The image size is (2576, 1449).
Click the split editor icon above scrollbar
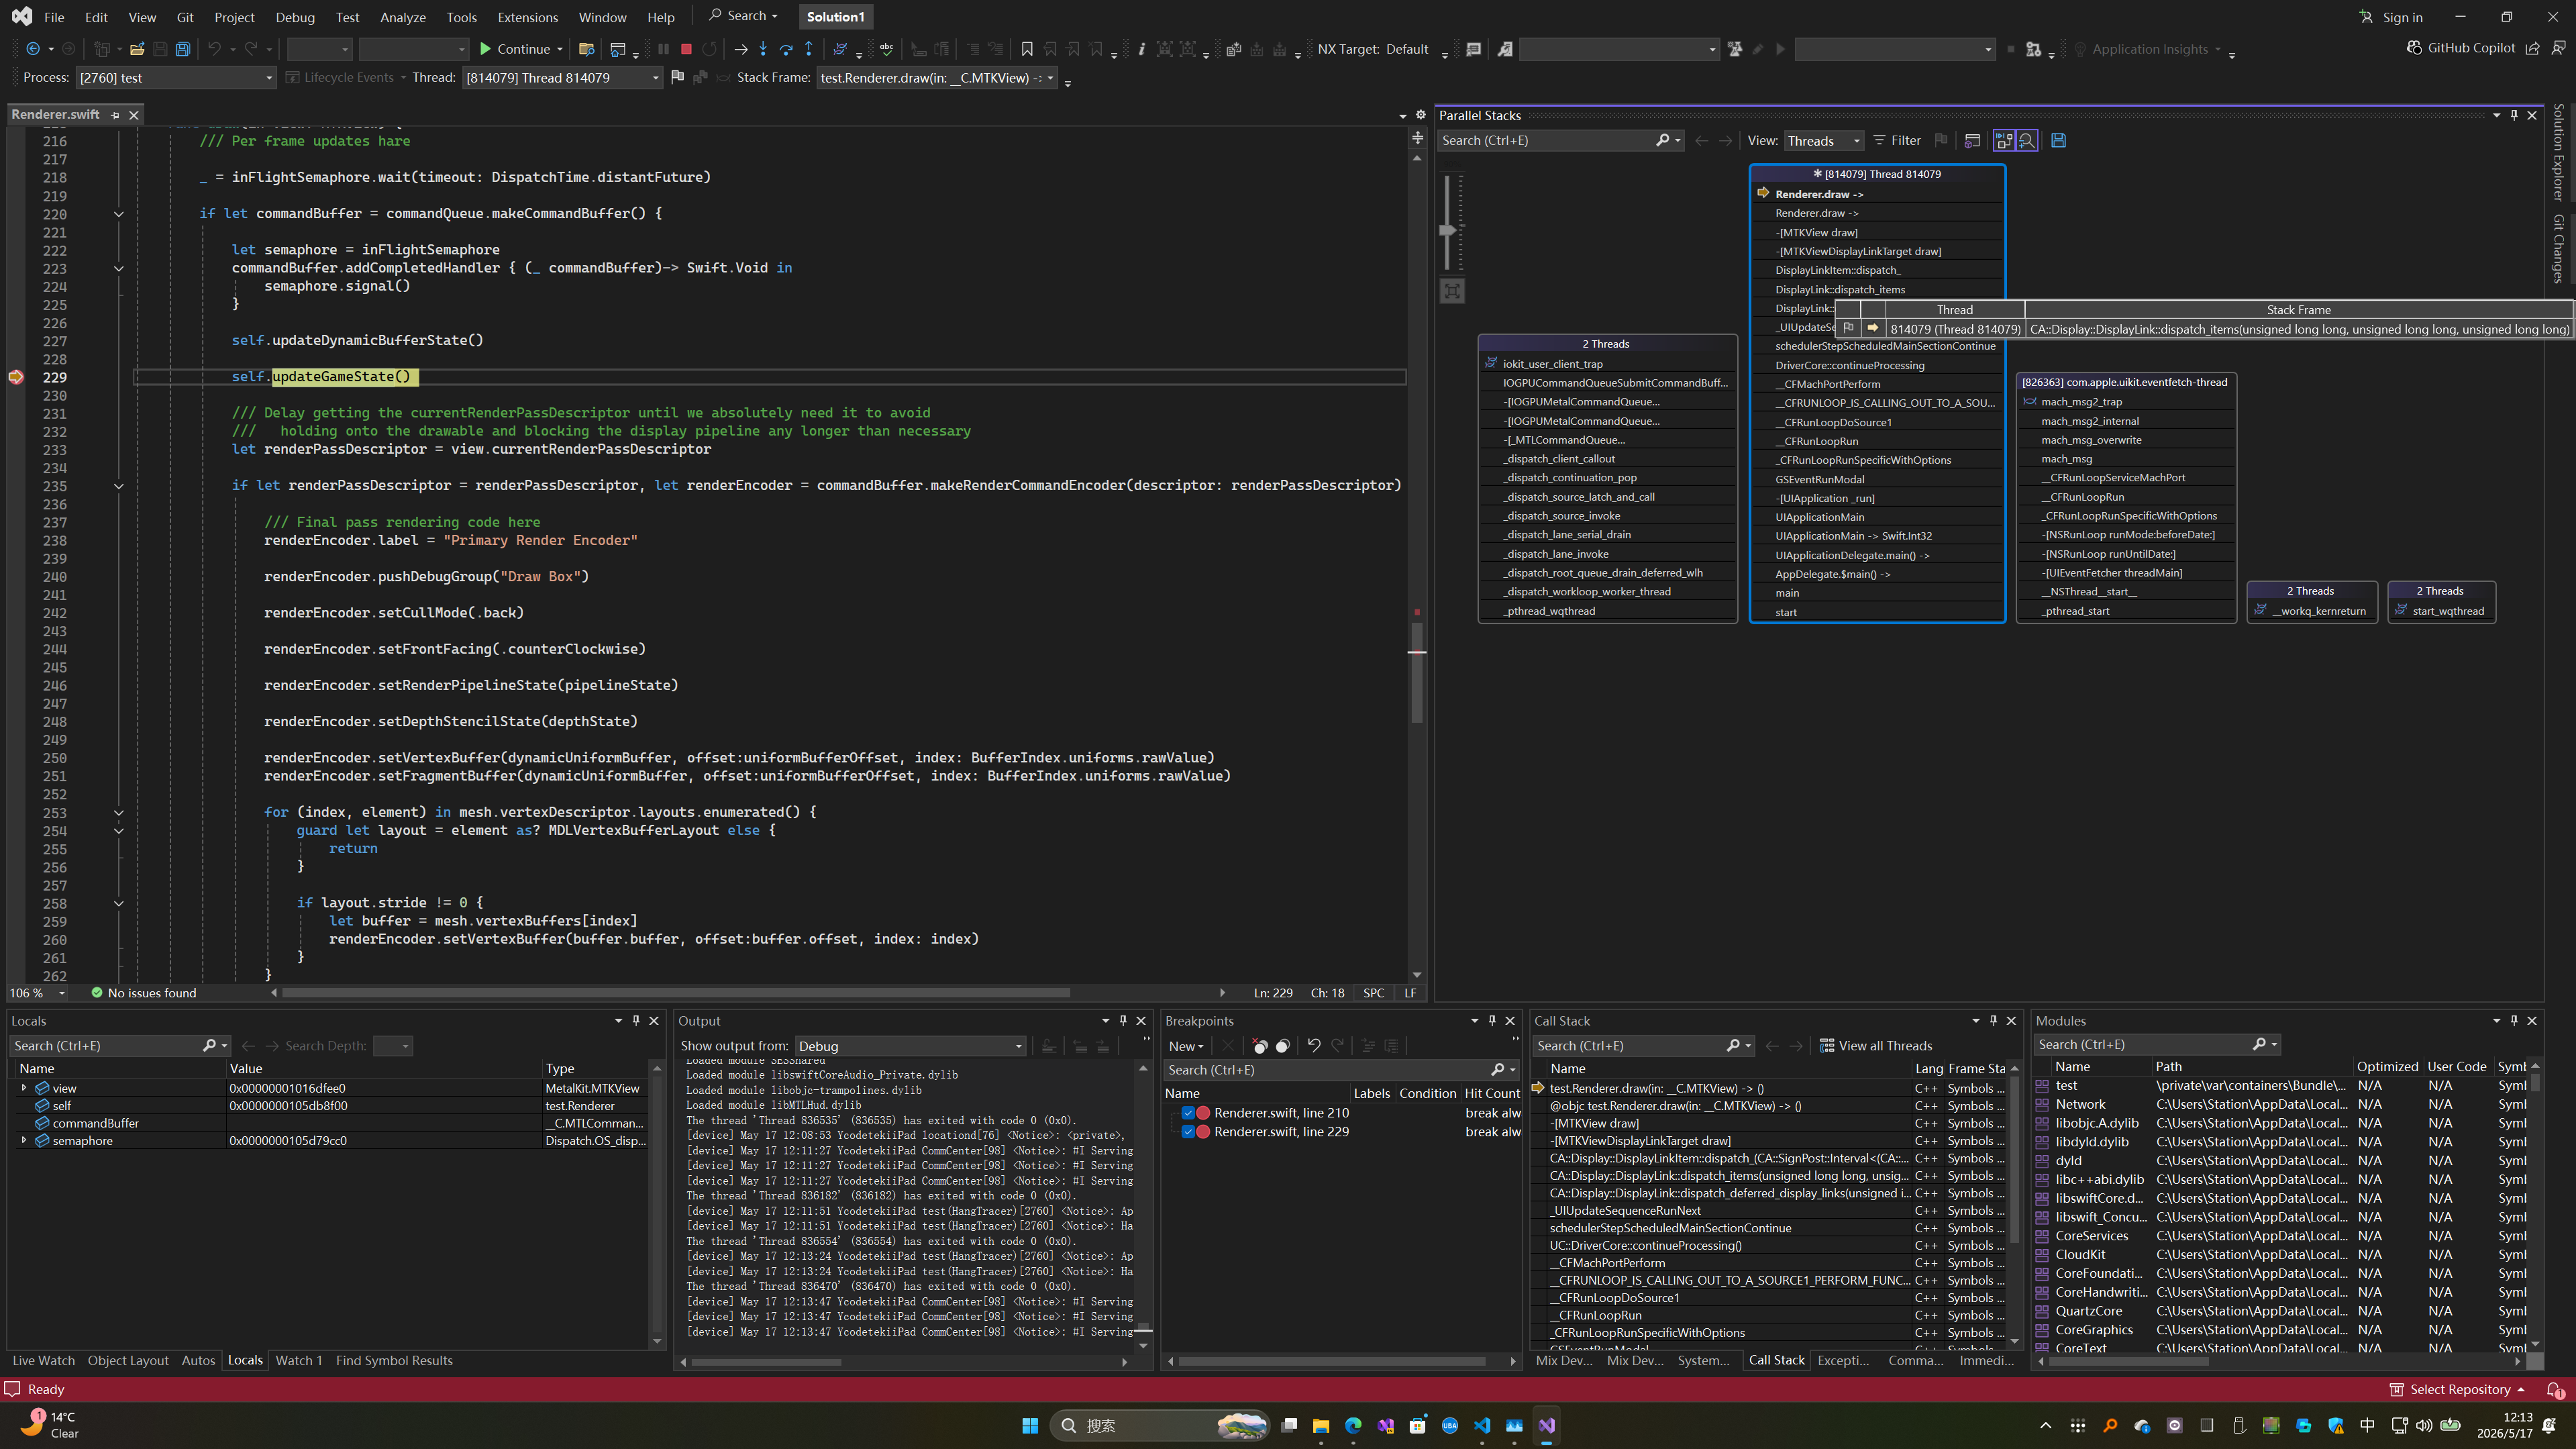[x=1417, y=138]
